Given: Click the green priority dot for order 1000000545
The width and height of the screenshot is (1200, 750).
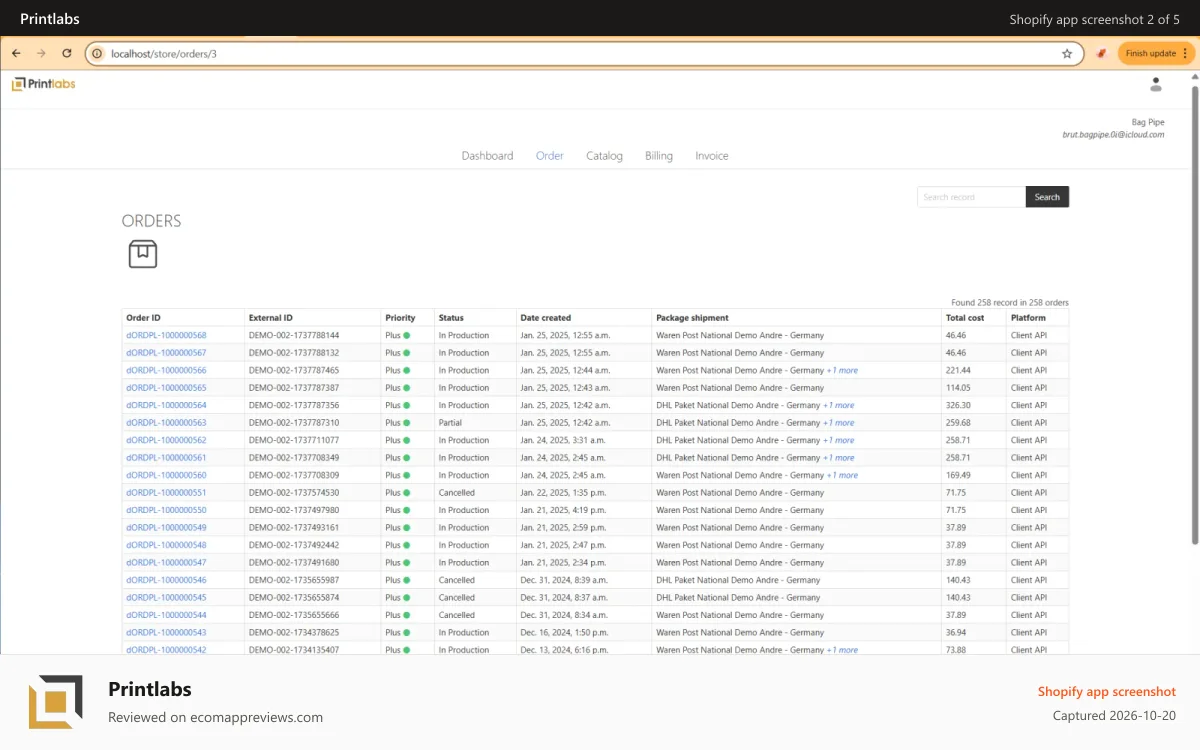Looking at the screenshot, I should pyautogui.click(x=407, y=598).
